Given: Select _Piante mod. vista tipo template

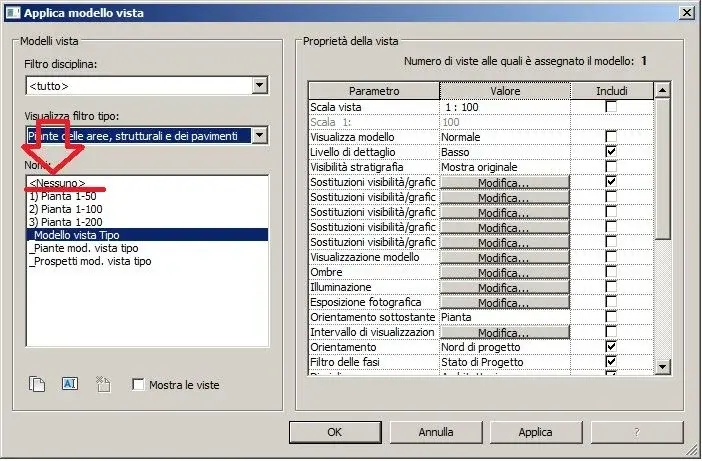Looking at the screenshot, I should pyautogui.click(x=147, y=248).
